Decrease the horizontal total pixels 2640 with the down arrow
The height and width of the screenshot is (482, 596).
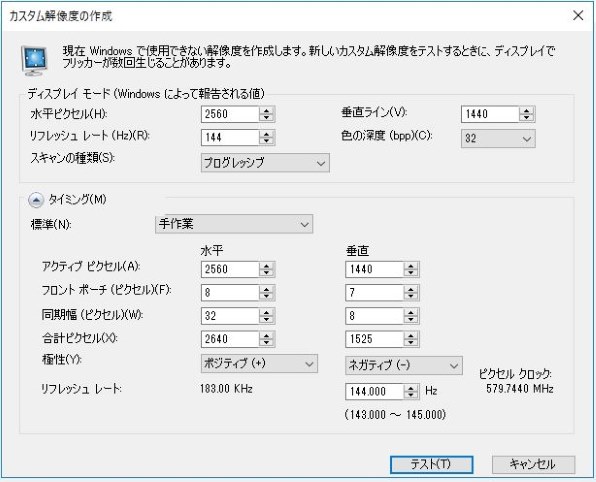[266, 343]
